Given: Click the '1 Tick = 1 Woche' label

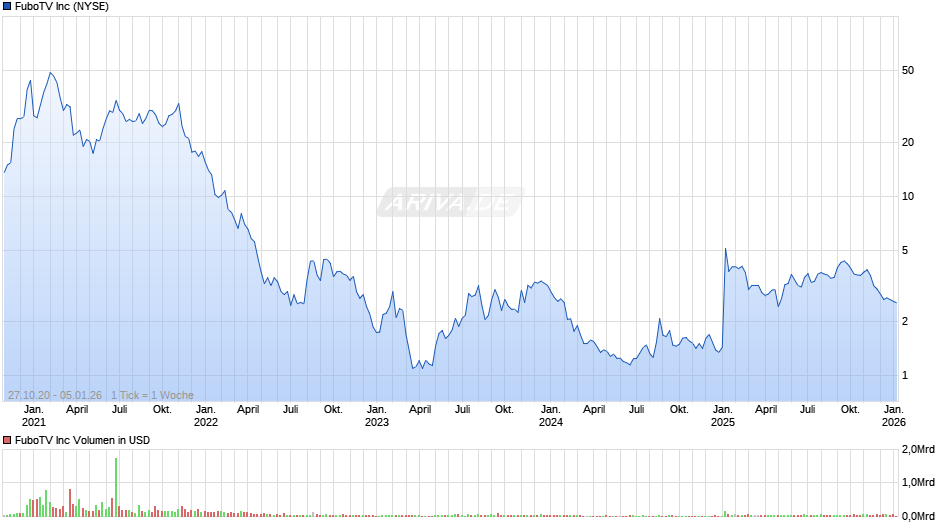Looking at the screenshot, I should [152, 395].
